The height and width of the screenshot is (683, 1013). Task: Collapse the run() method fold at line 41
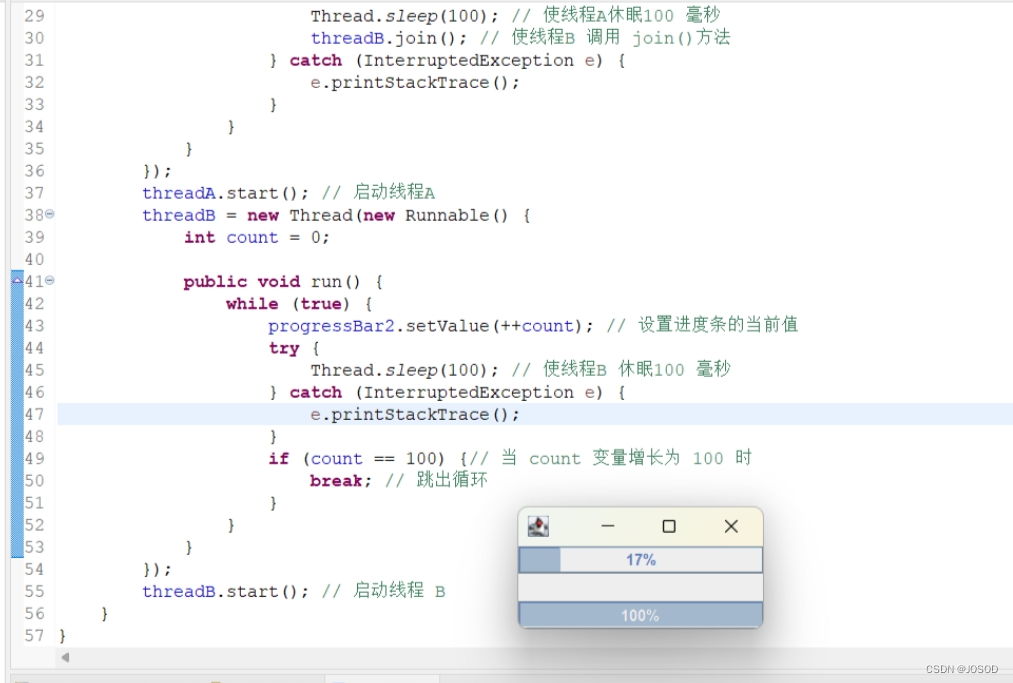click(50, 280)
